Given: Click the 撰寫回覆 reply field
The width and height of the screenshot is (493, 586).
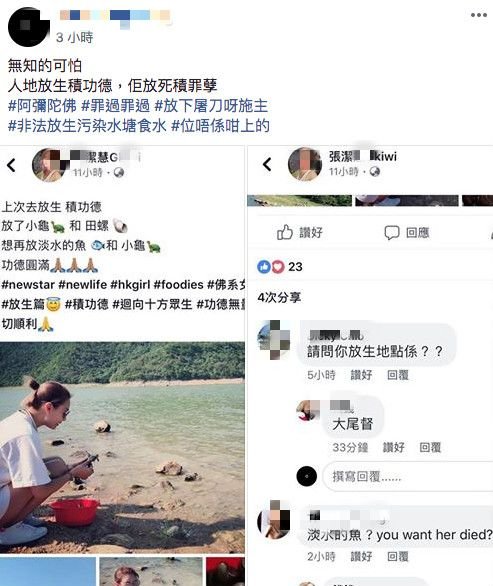Looking at the screenshot, I should click(x=407, y=476).
